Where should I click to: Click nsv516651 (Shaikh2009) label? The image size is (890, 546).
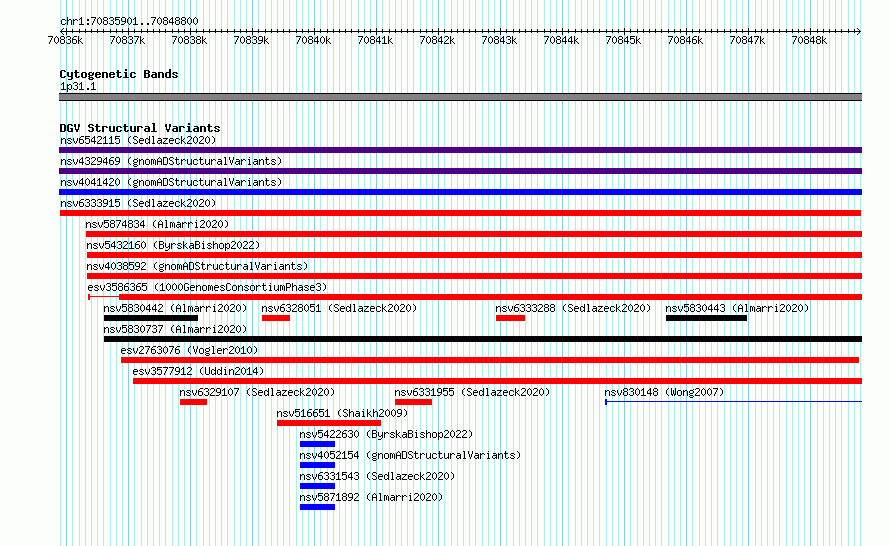[342, 413]
